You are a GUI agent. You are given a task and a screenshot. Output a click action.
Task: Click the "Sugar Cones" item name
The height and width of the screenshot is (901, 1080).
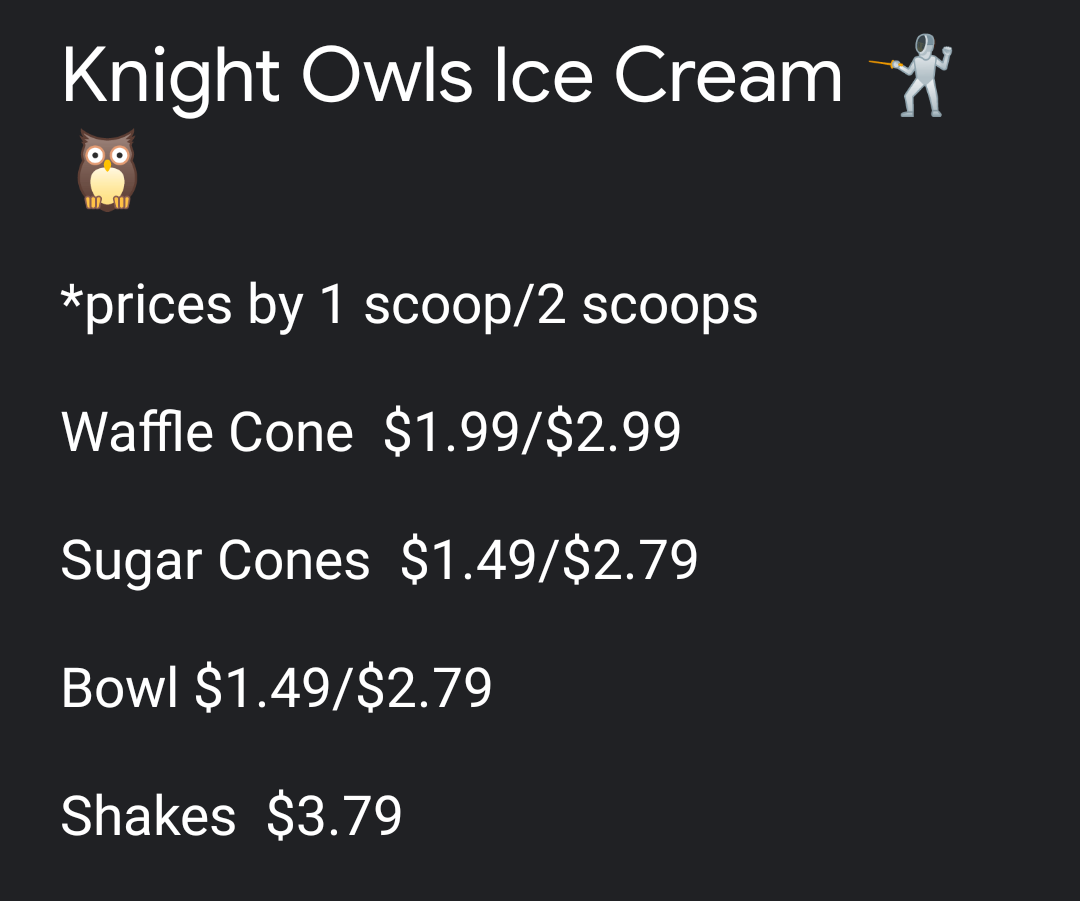(215, 560)
